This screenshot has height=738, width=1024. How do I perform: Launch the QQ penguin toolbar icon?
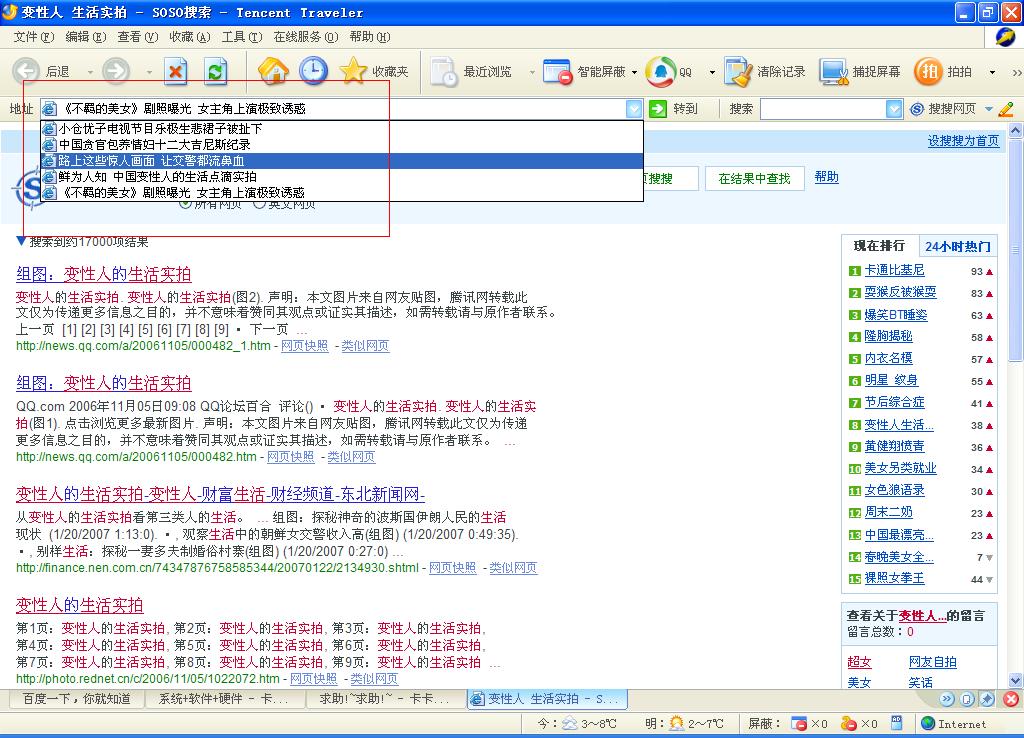[660, 71]
